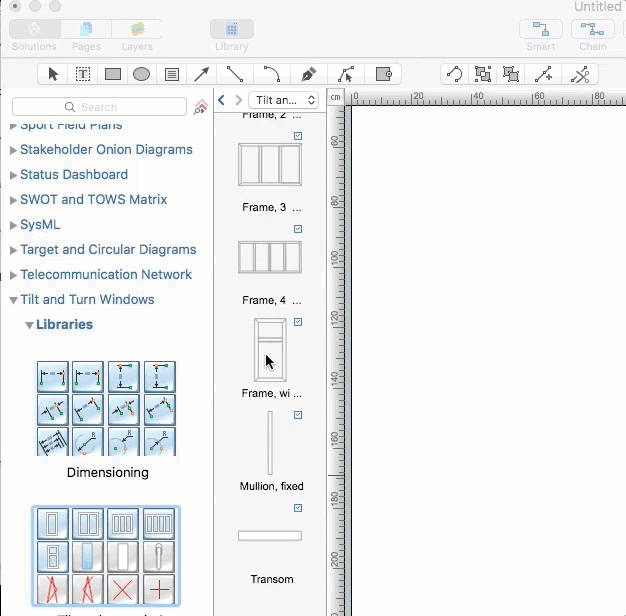Select the smart connector tool
Image resolution: width=626 pixels, height=616 pixels.
(454, 74)
